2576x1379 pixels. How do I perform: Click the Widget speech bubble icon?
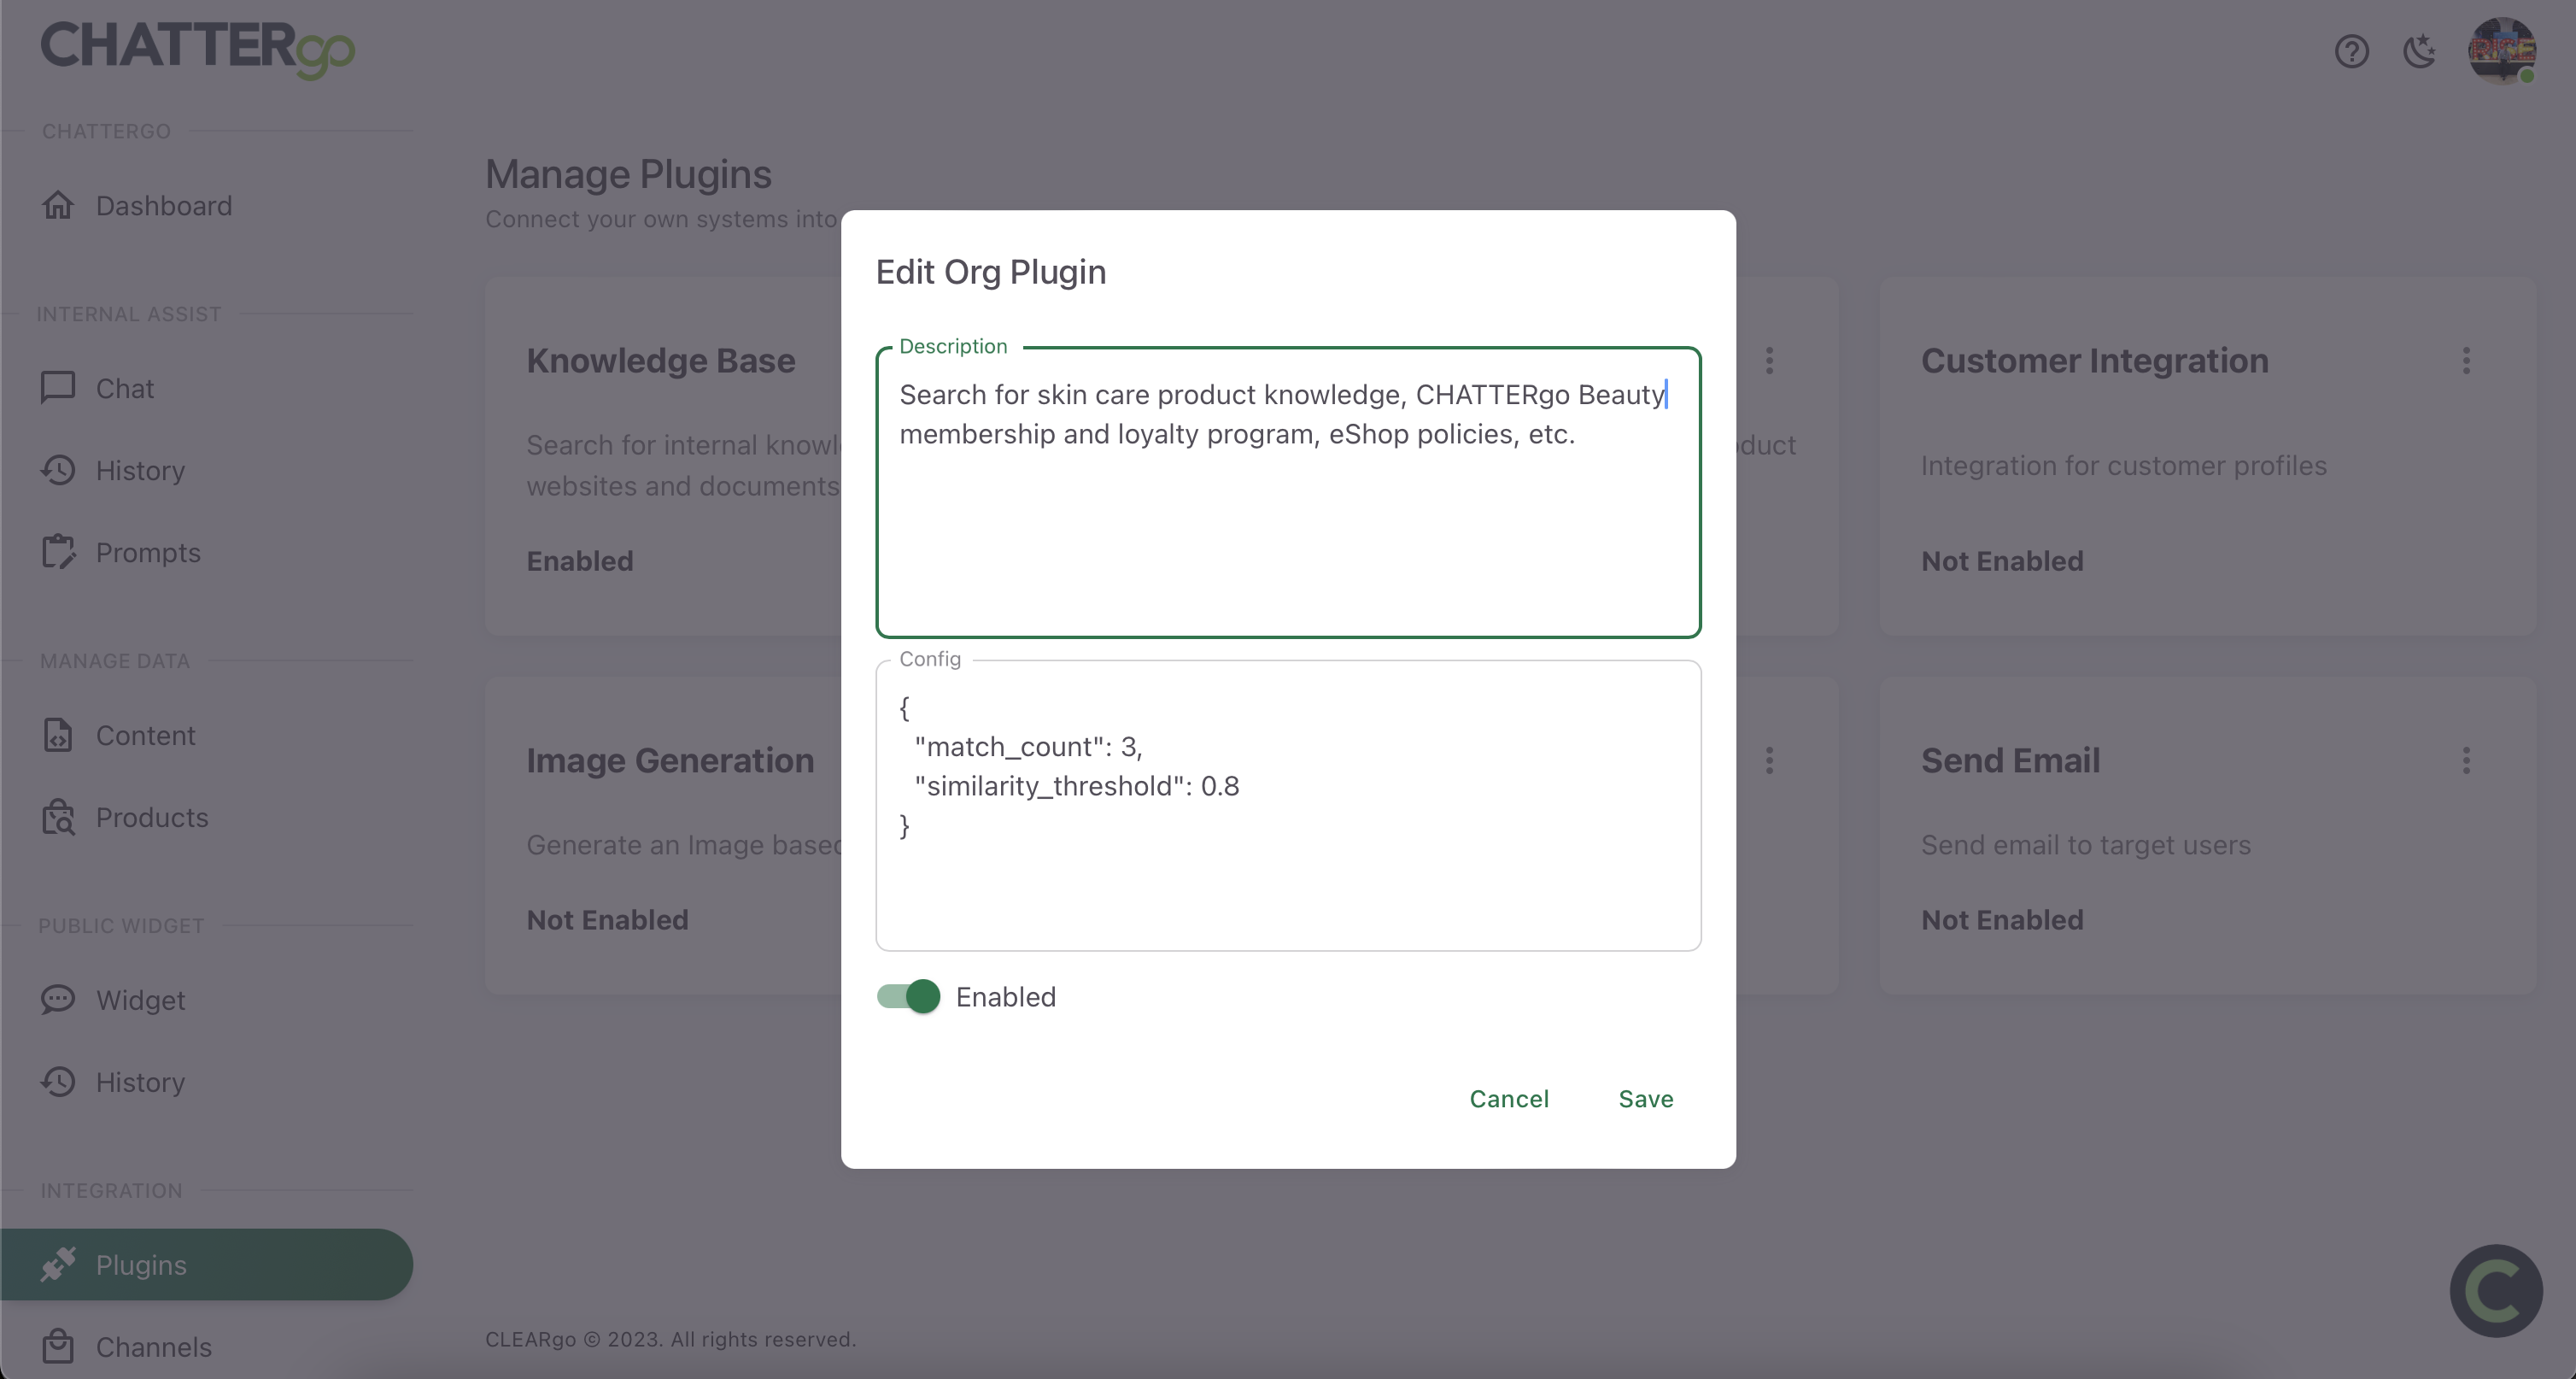[x=58, y=1000]
